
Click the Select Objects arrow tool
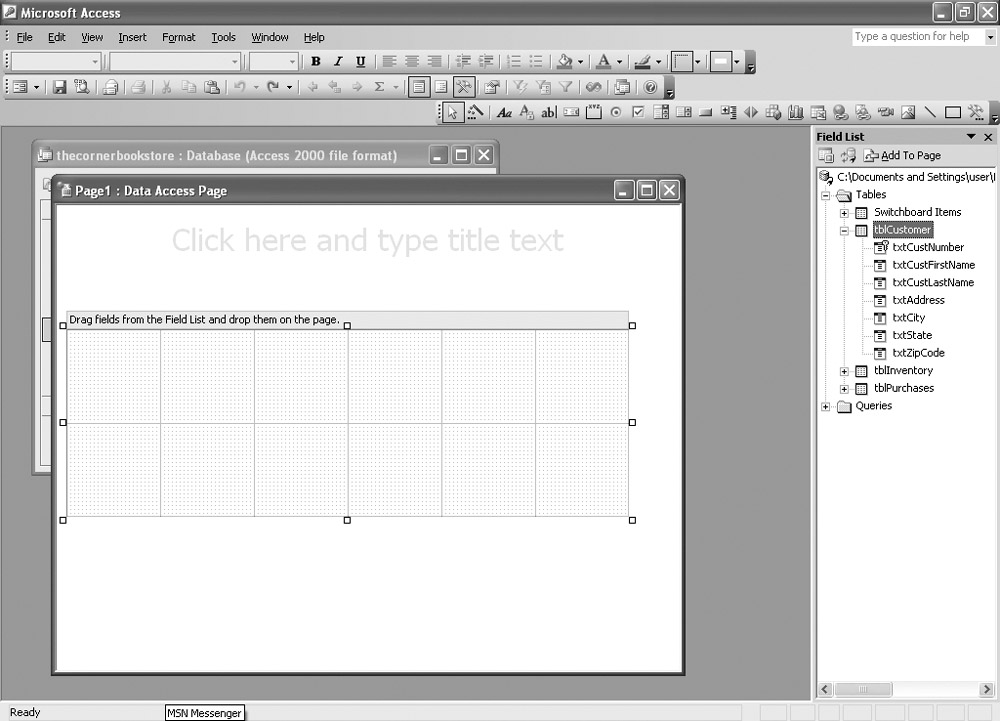[453, 113]
